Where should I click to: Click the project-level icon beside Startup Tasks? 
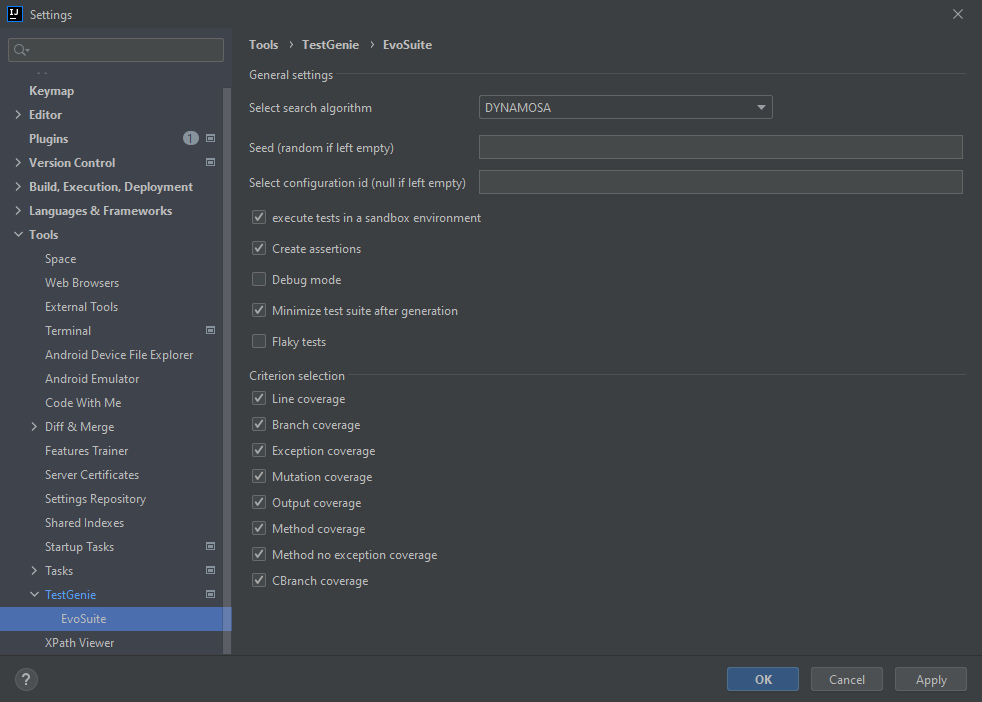click(210, 546)
